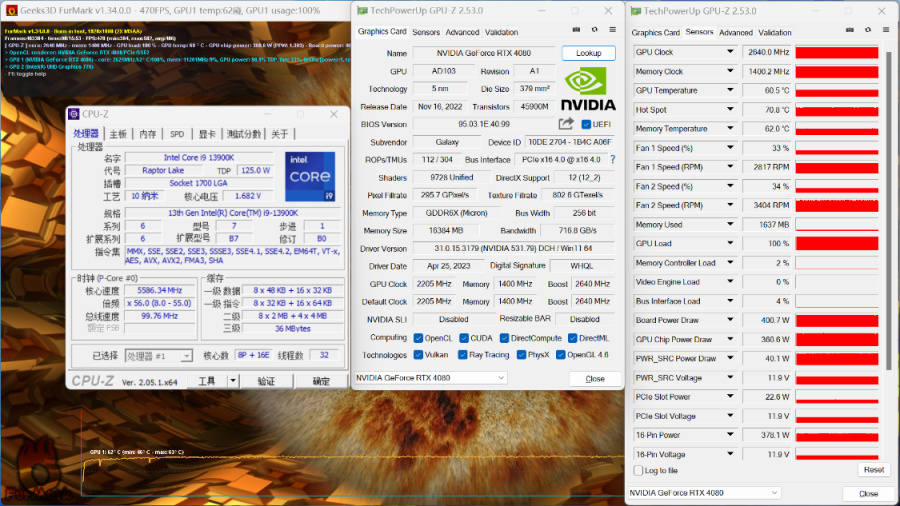Click Close button in Graphics Card window
900x506 pixels.
595,379
